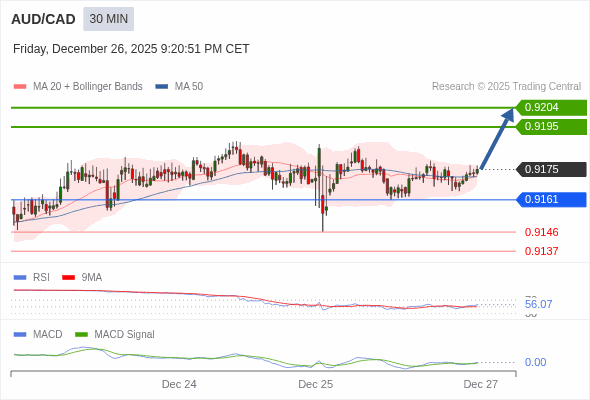
Task: Click the 'RSI' legend label
Action: pos(41,278)
